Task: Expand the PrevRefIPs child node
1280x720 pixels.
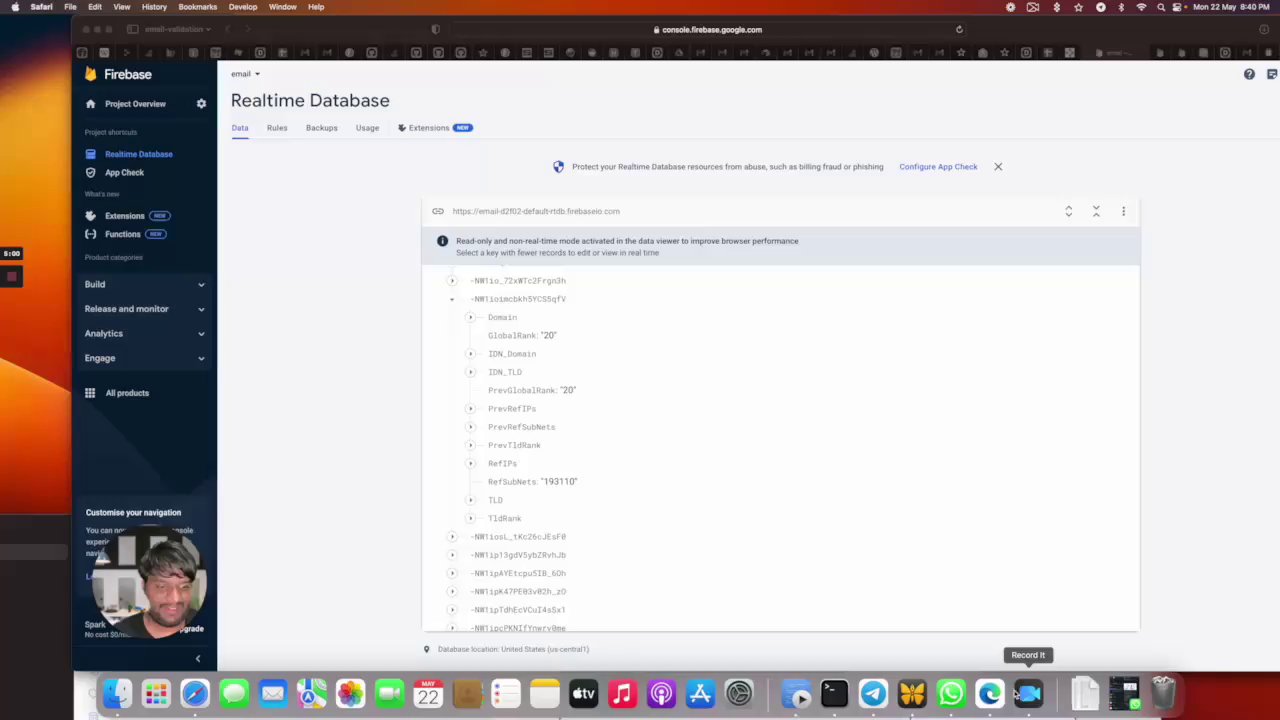Action: click(x=470, y=409)
